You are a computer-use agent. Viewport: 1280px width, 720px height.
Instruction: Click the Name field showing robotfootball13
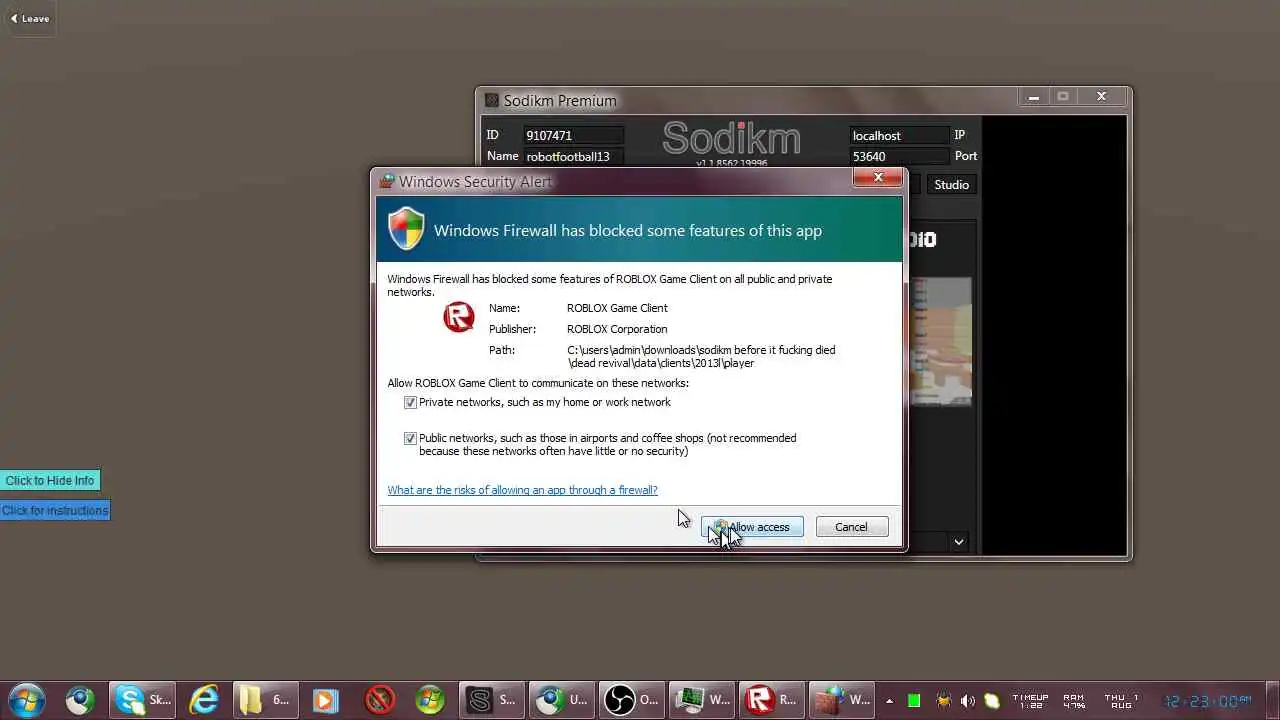[574, 156]
